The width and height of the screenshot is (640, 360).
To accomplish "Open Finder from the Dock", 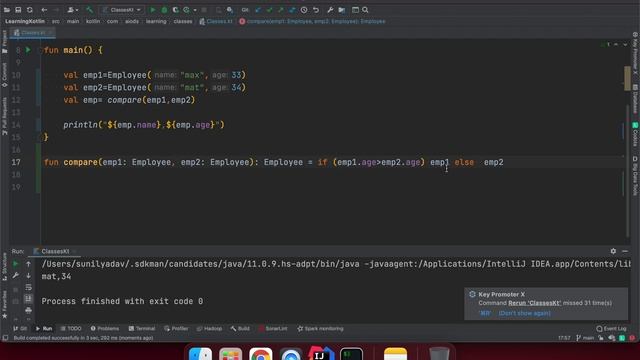I will (200, 354).
